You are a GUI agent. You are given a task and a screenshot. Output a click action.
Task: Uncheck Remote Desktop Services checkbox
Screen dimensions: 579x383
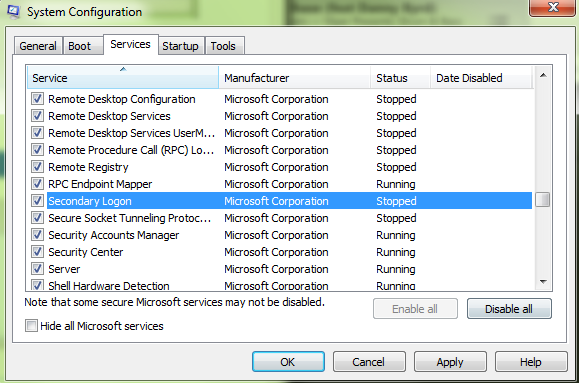click(x=37, y=116)
